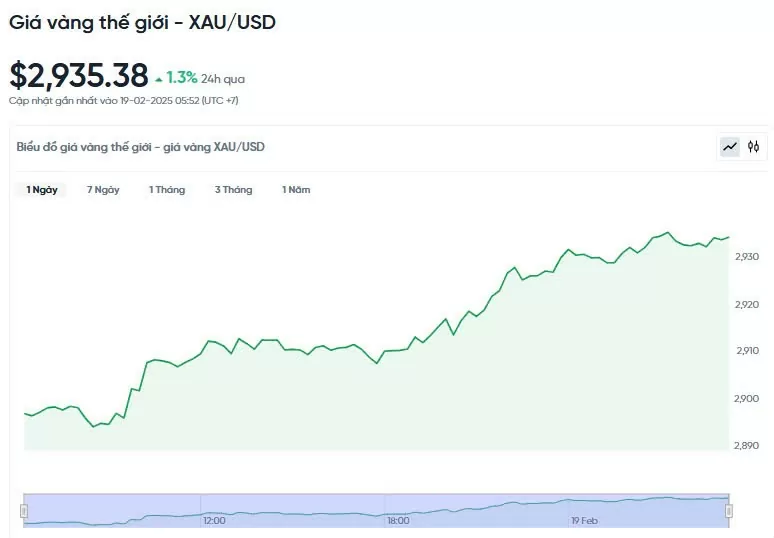Click the $2,935.38 gold price value
Screen dimensions: 774x538
(79, 75)
